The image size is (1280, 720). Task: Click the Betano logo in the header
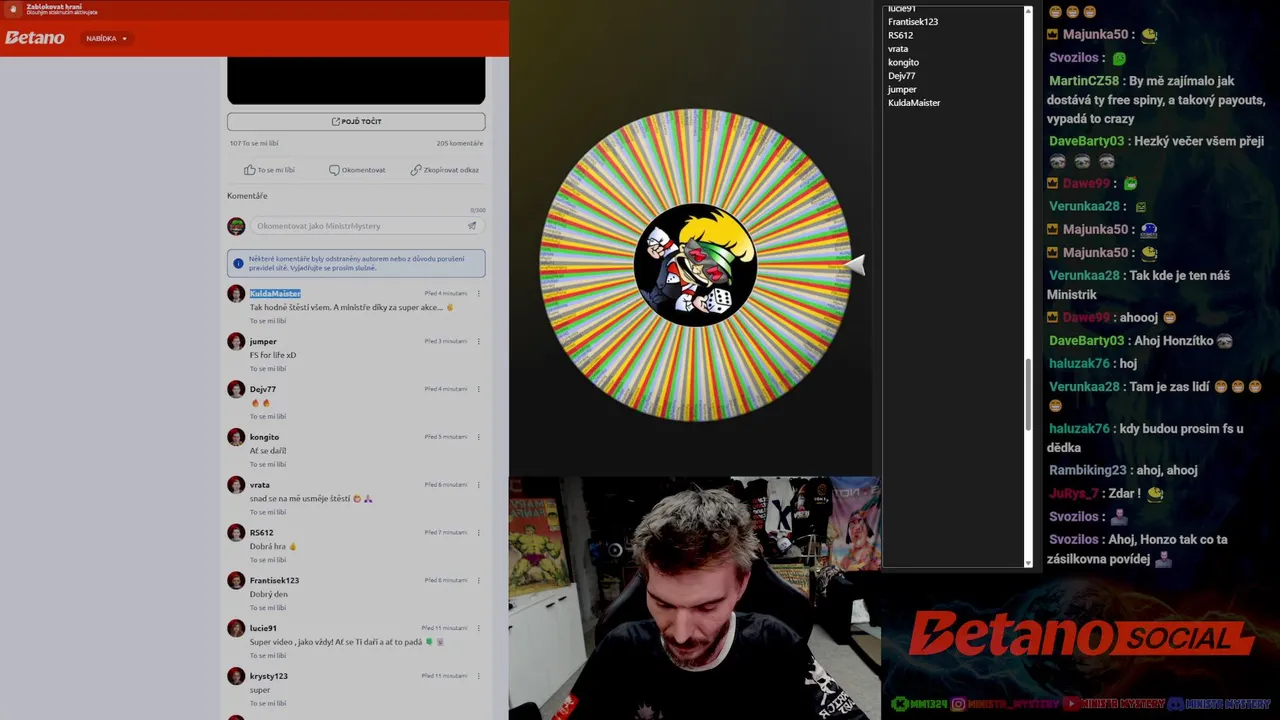point(35,38)
